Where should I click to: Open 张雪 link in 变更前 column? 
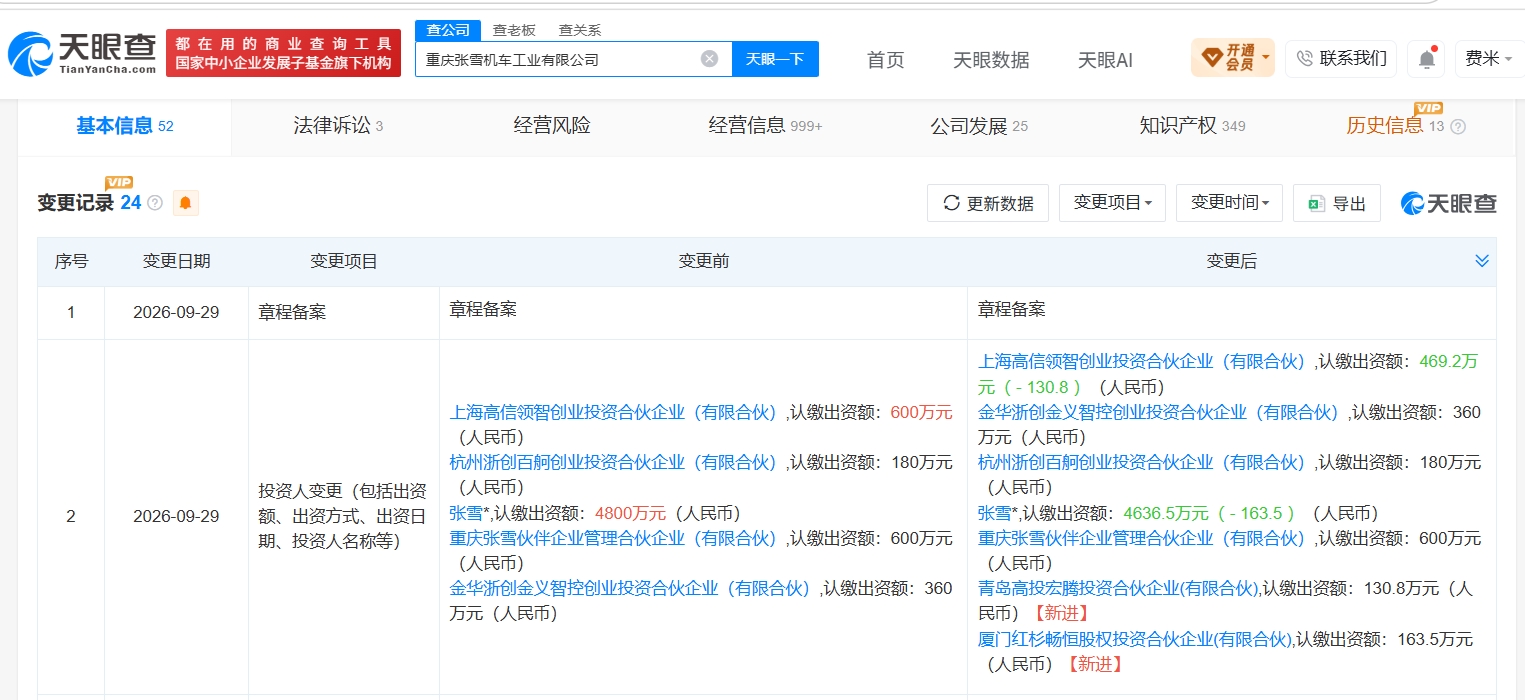468,513
